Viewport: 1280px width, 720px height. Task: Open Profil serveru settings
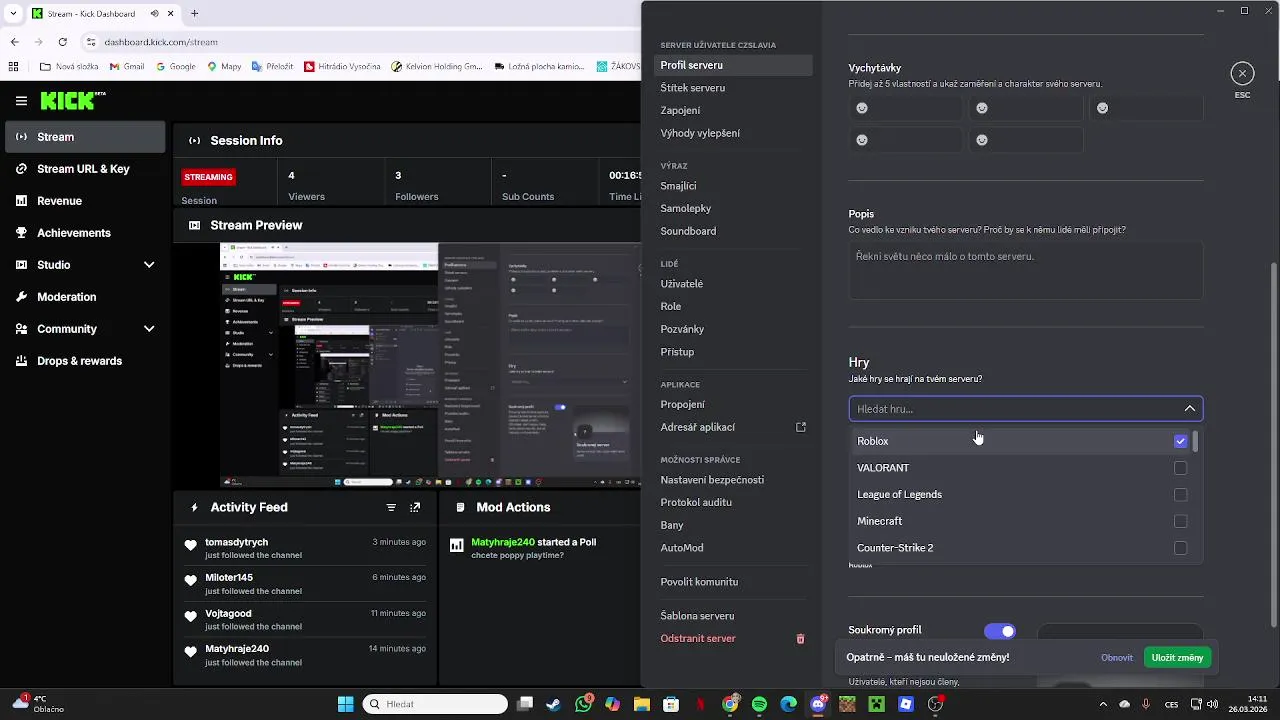coord(733,65)
